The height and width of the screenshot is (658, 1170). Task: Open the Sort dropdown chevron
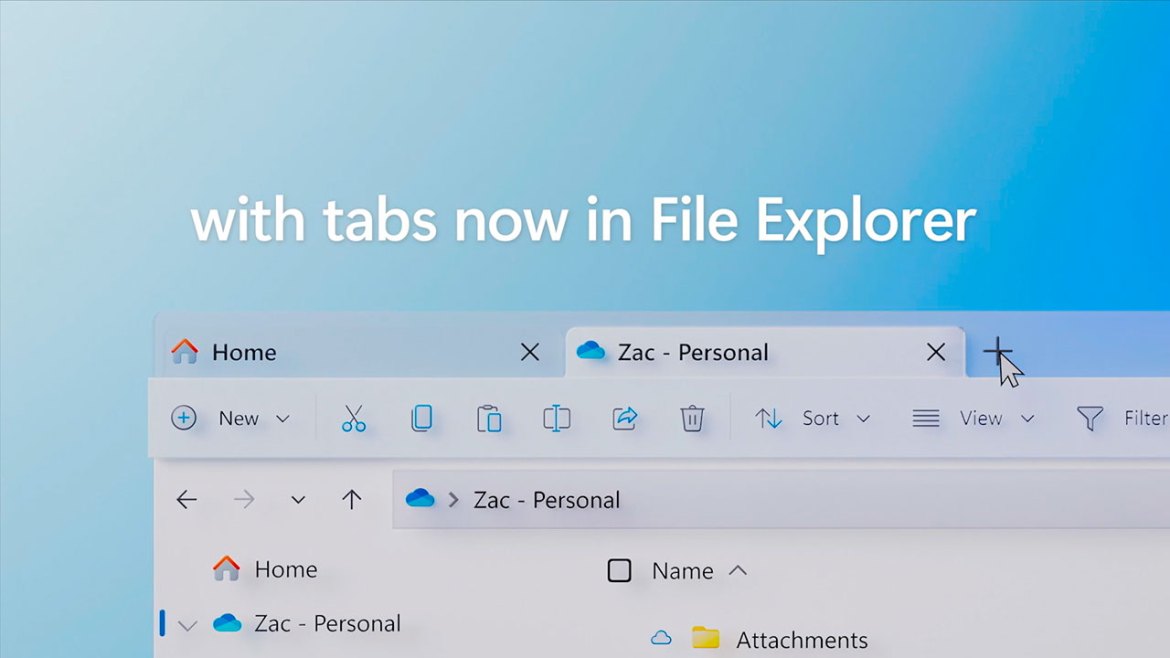point(863,419)
